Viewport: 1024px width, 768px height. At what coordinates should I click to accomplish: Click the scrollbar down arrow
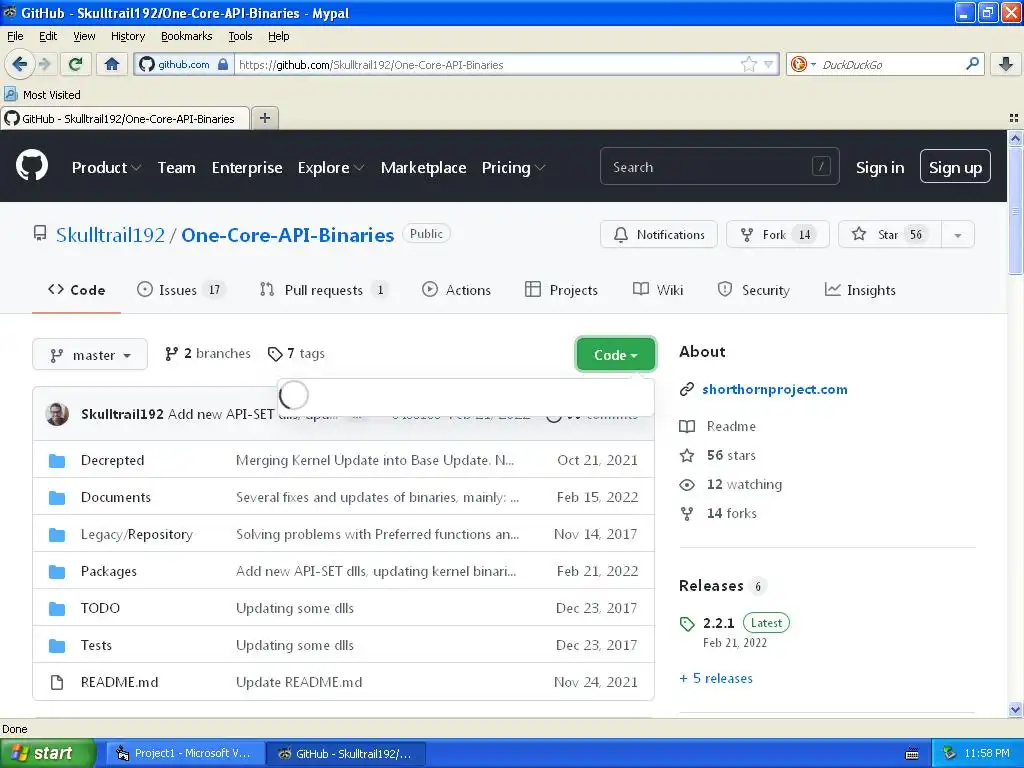(1015, 709)
